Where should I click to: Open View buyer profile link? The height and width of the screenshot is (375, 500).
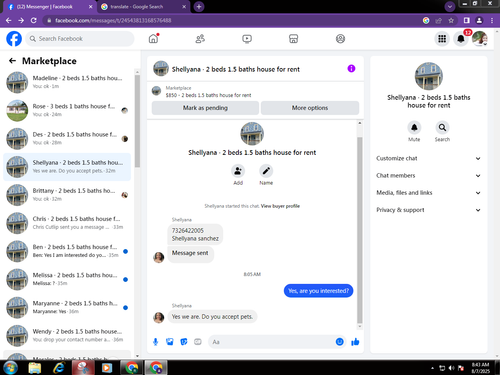pyautogui.click(x=280, y=206)
